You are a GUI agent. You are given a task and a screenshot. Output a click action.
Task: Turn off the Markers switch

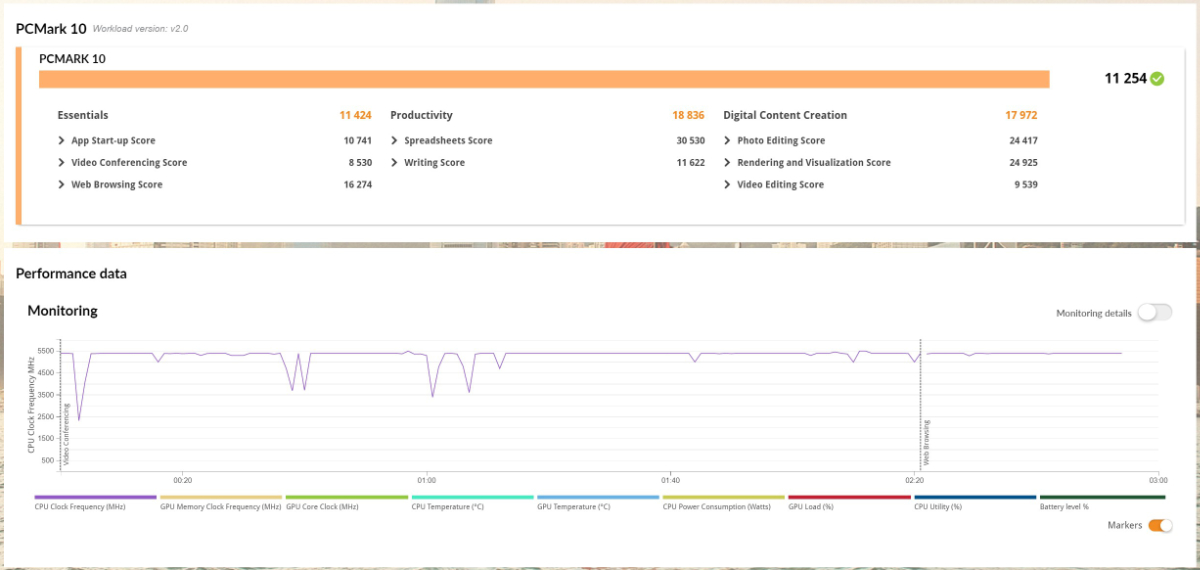coord(1160,525)
